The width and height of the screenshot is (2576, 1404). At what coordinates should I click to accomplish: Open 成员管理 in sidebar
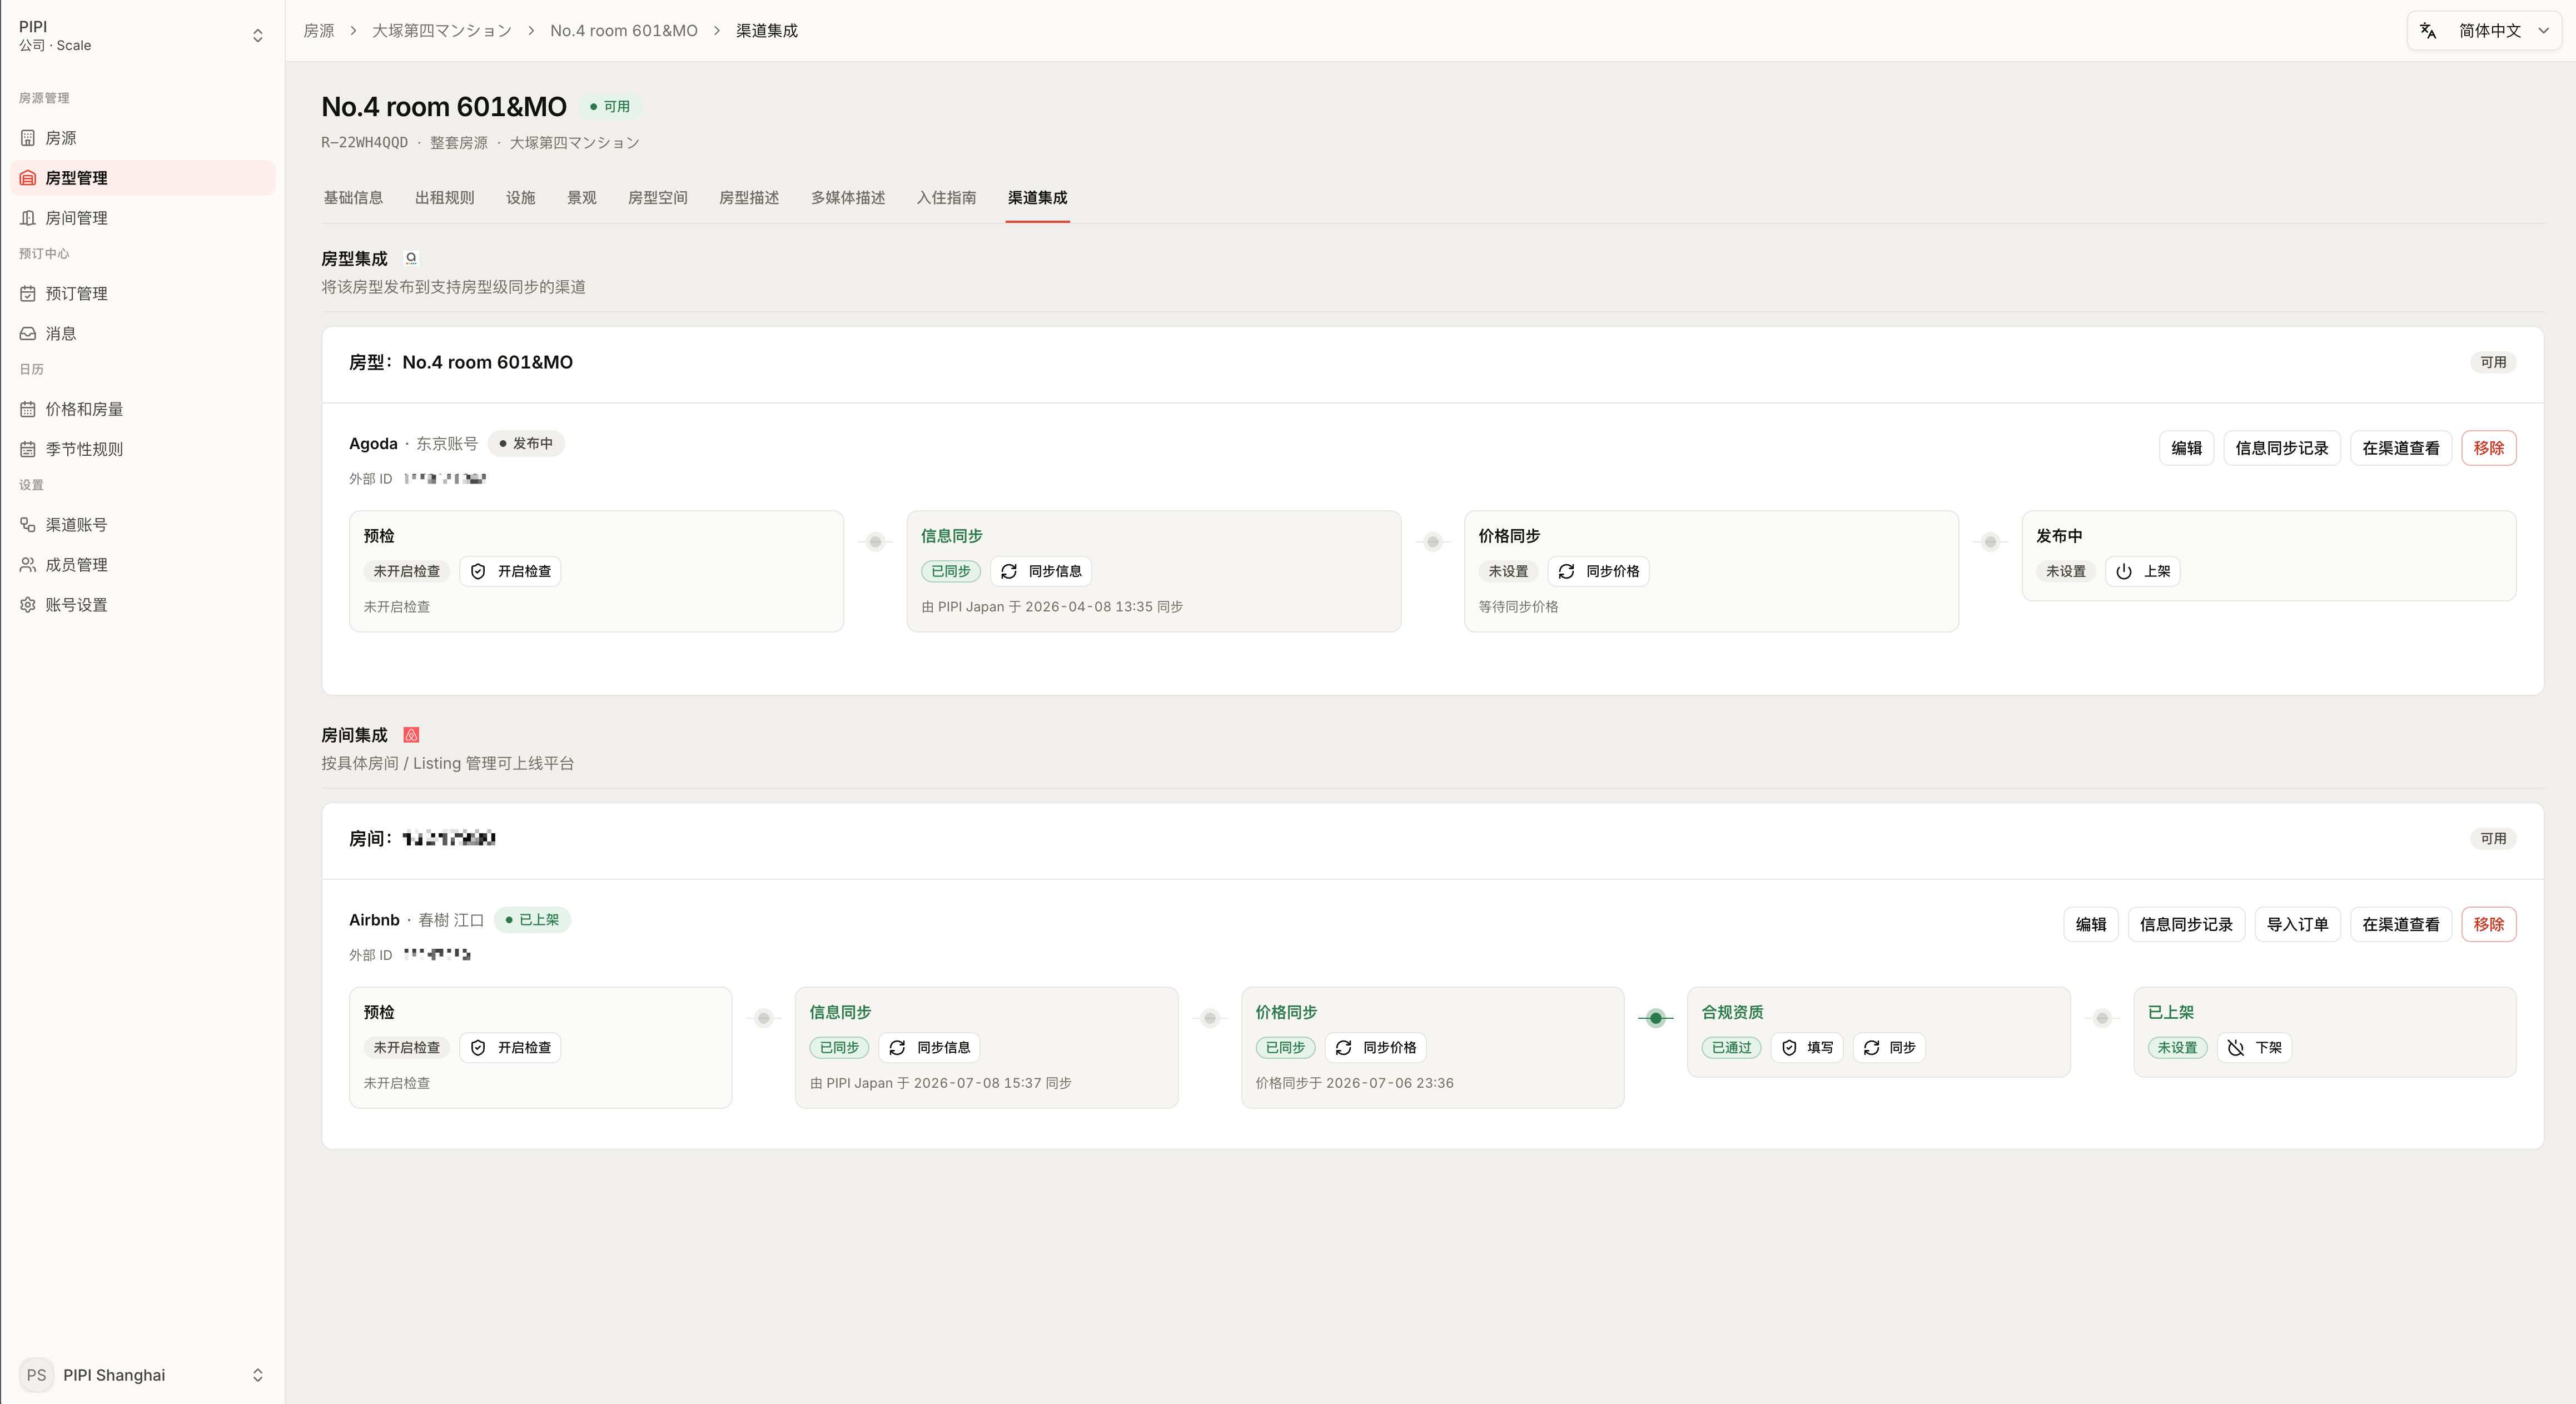[142, 565]
